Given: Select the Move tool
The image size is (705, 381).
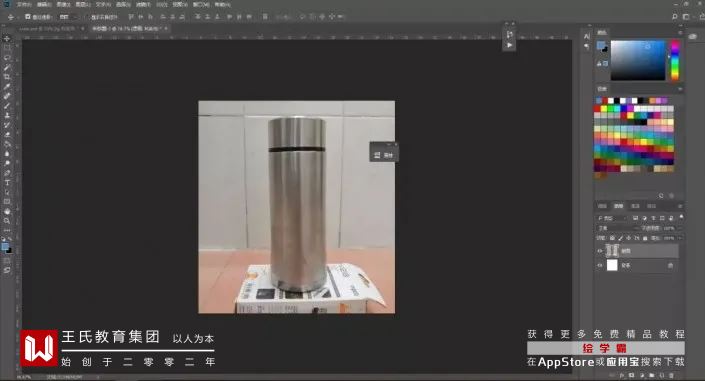Looking at the screenshot, I should (7, 38).
